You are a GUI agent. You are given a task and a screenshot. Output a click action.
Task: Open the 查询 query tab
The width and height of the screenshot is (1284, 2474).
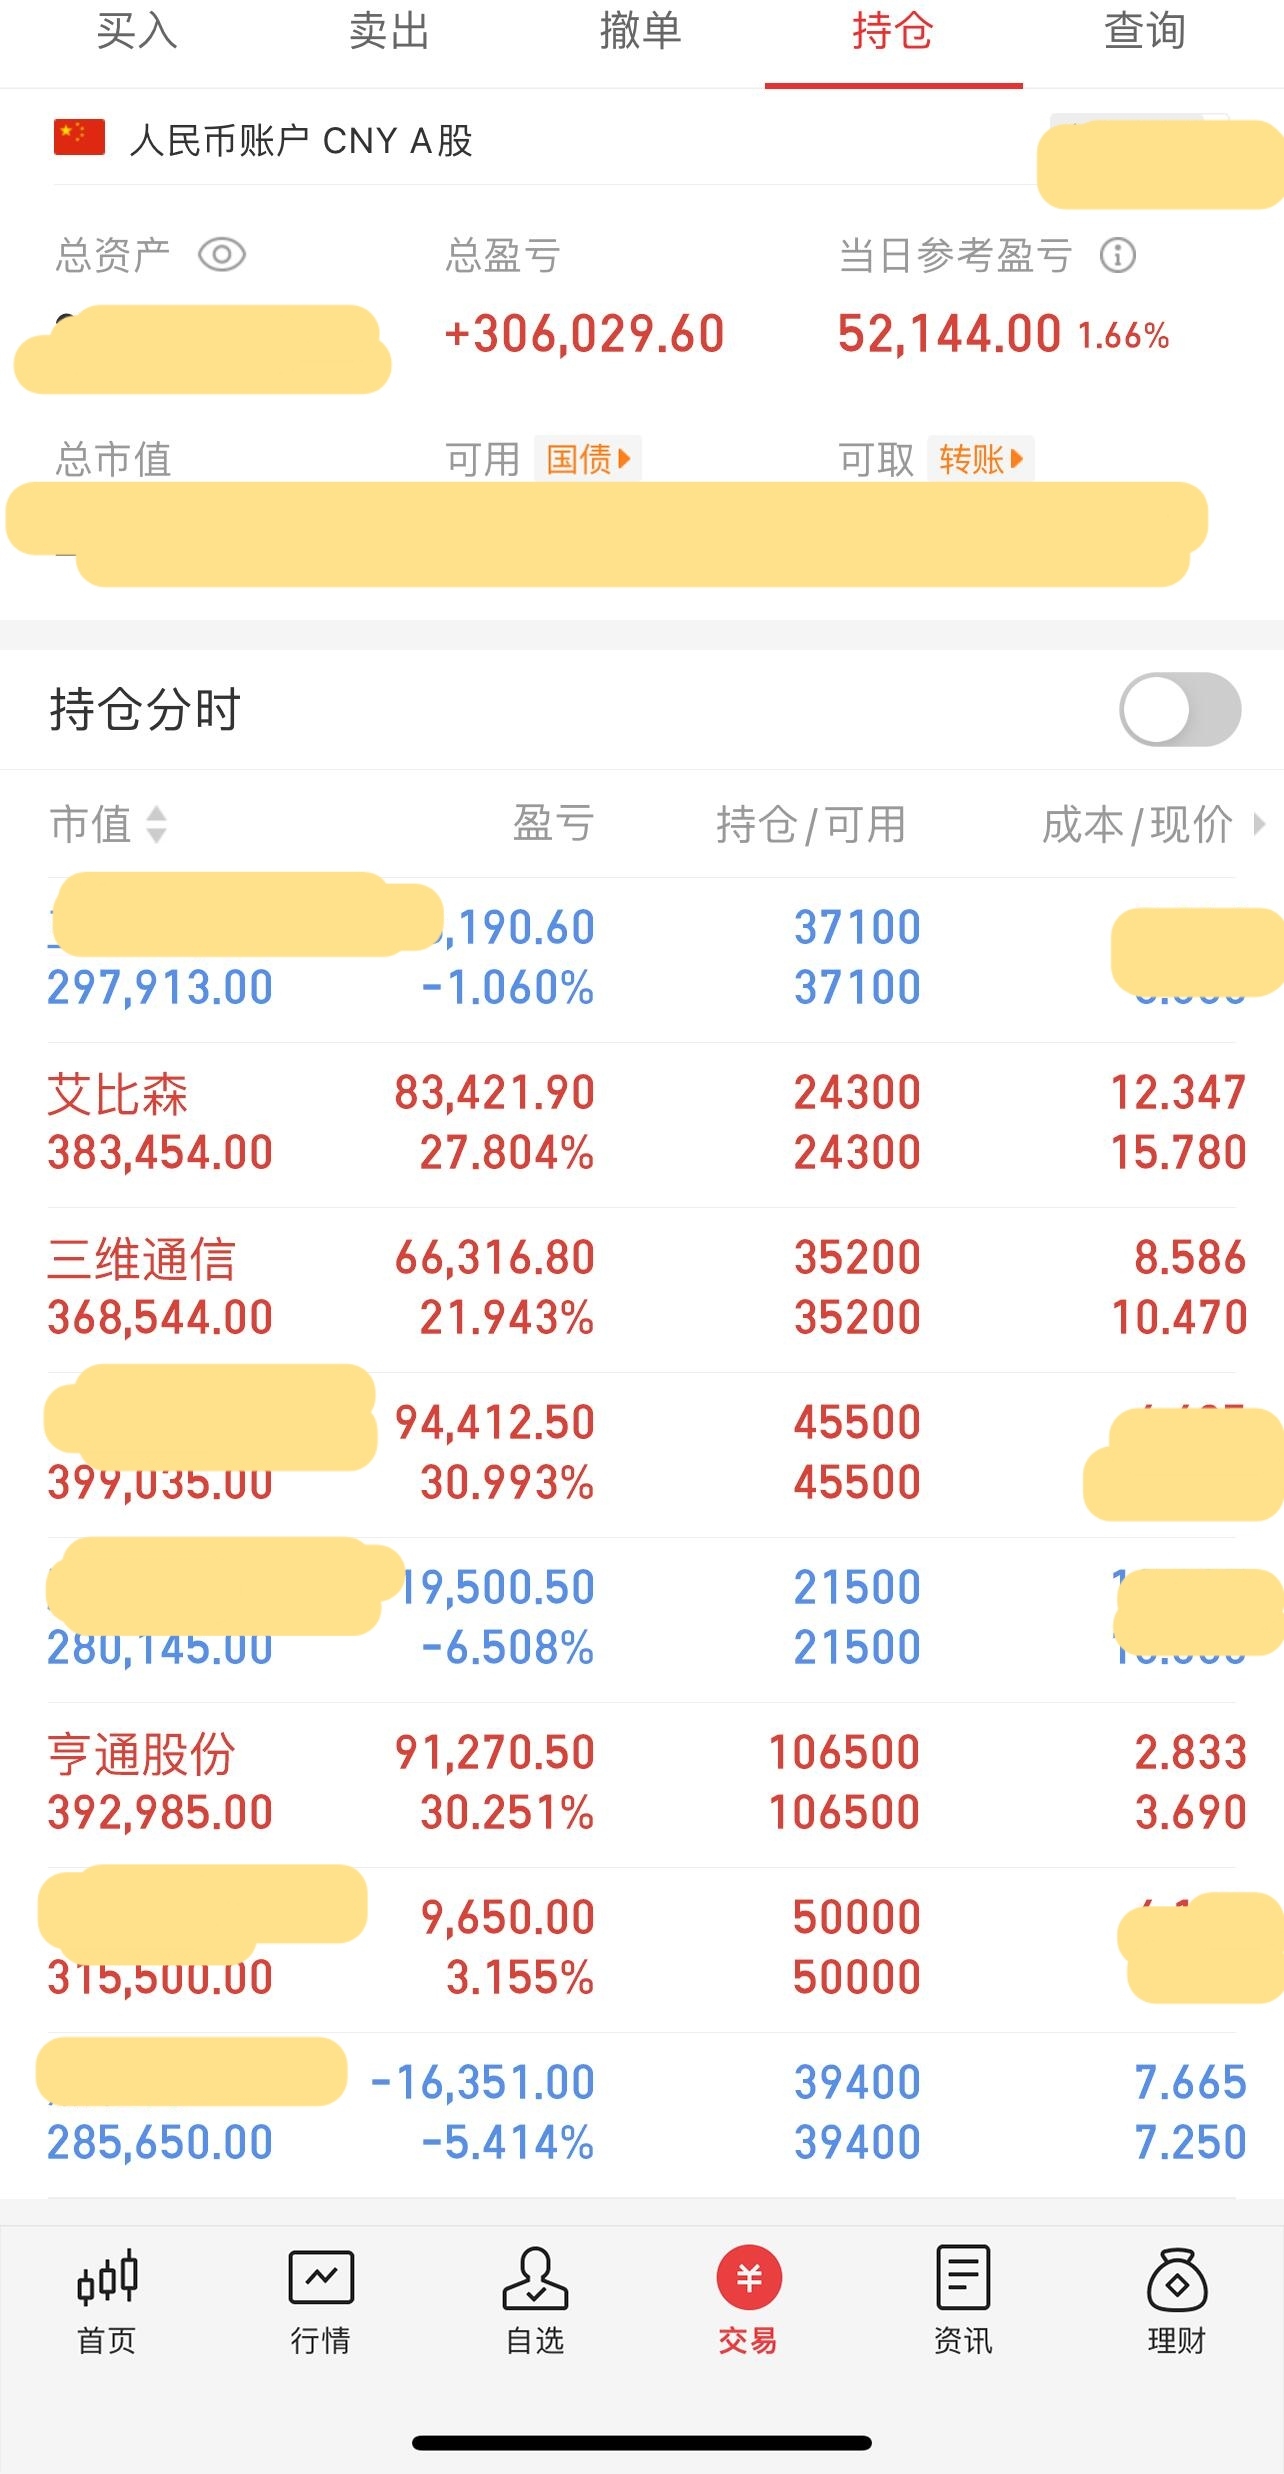(x=1145, y=32)
